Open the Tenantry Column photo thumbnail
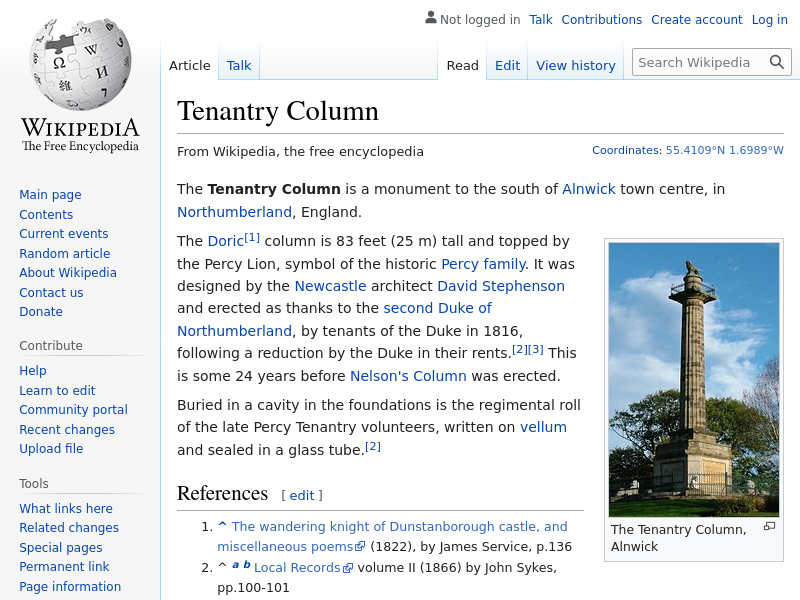The width and height of the screenshot is (800, 600). tap(693, 379)
